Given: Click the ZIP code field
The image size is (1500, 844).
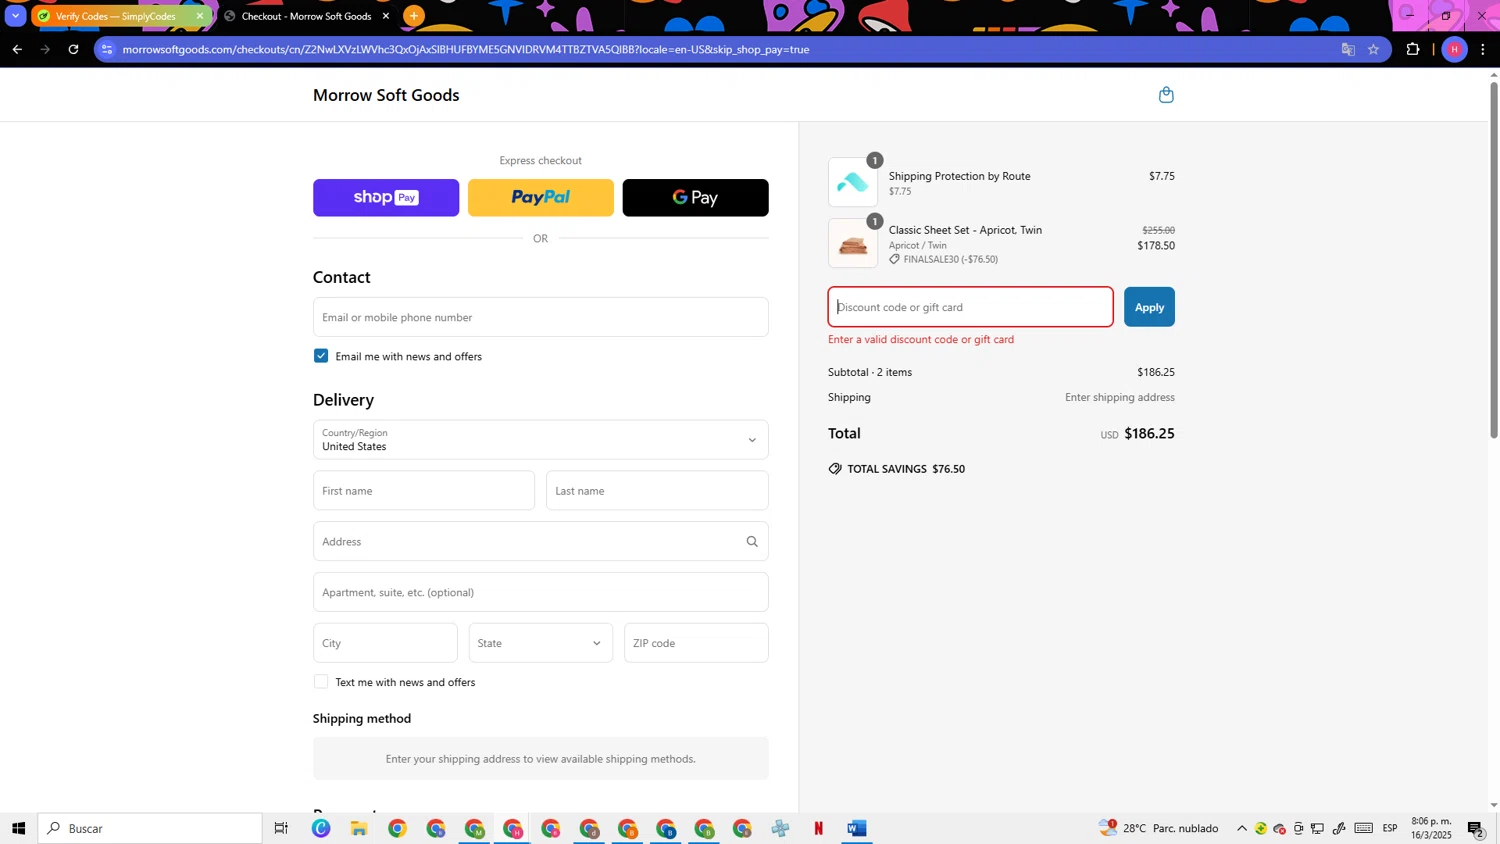Looking at the screenshot, I should [x=696, y=643].
